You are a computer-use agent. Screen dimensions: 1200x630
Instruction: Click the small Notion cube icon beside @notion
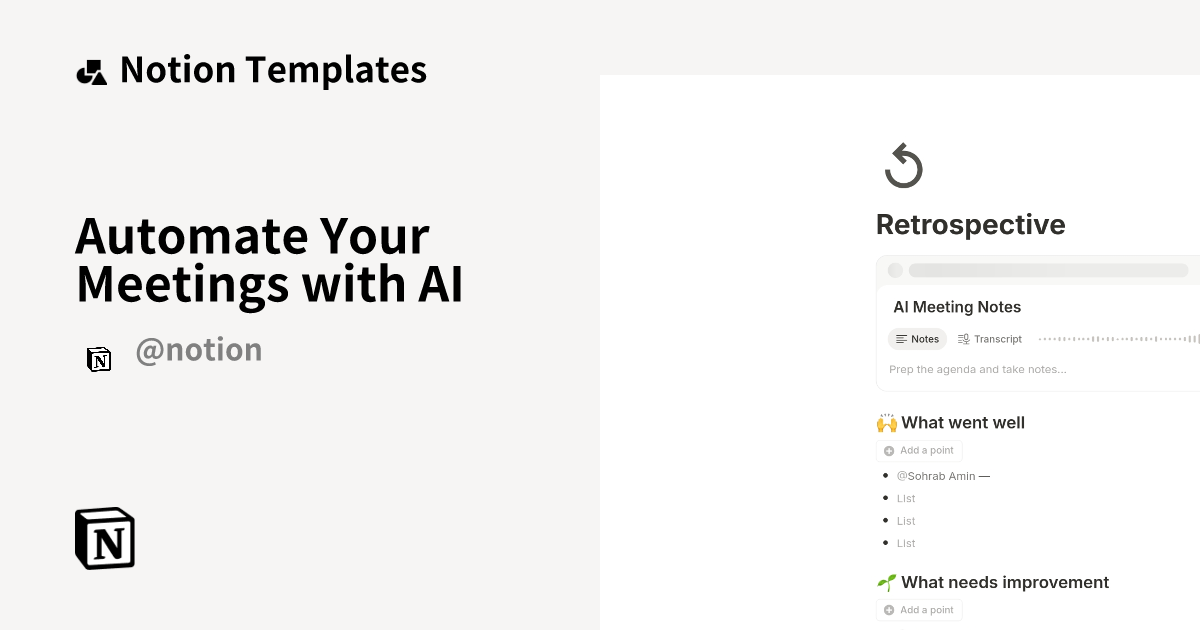[99, 359]
